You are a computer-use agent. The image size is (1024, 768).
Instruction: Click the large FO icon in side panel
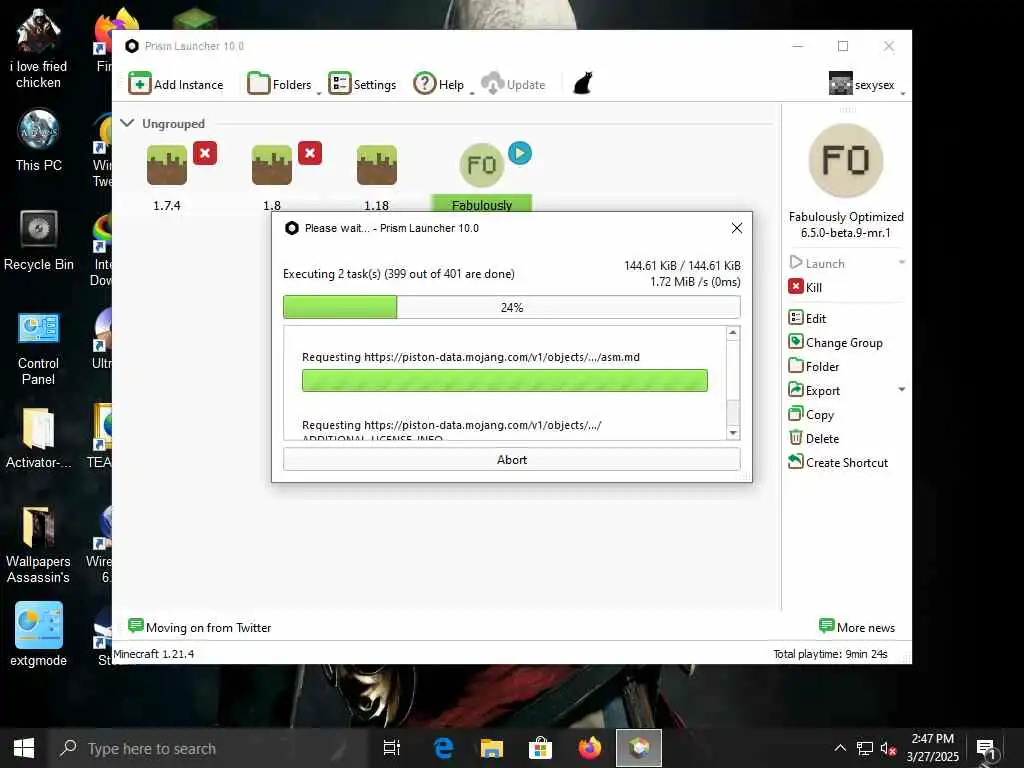coord(846,160)
